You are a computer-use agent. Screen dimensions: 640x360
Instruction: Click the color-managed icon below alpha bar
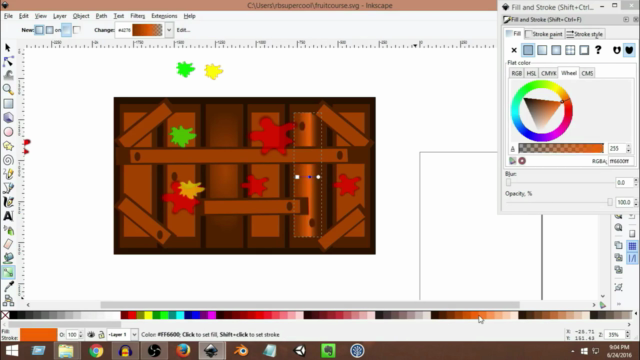tap(513, 161)
